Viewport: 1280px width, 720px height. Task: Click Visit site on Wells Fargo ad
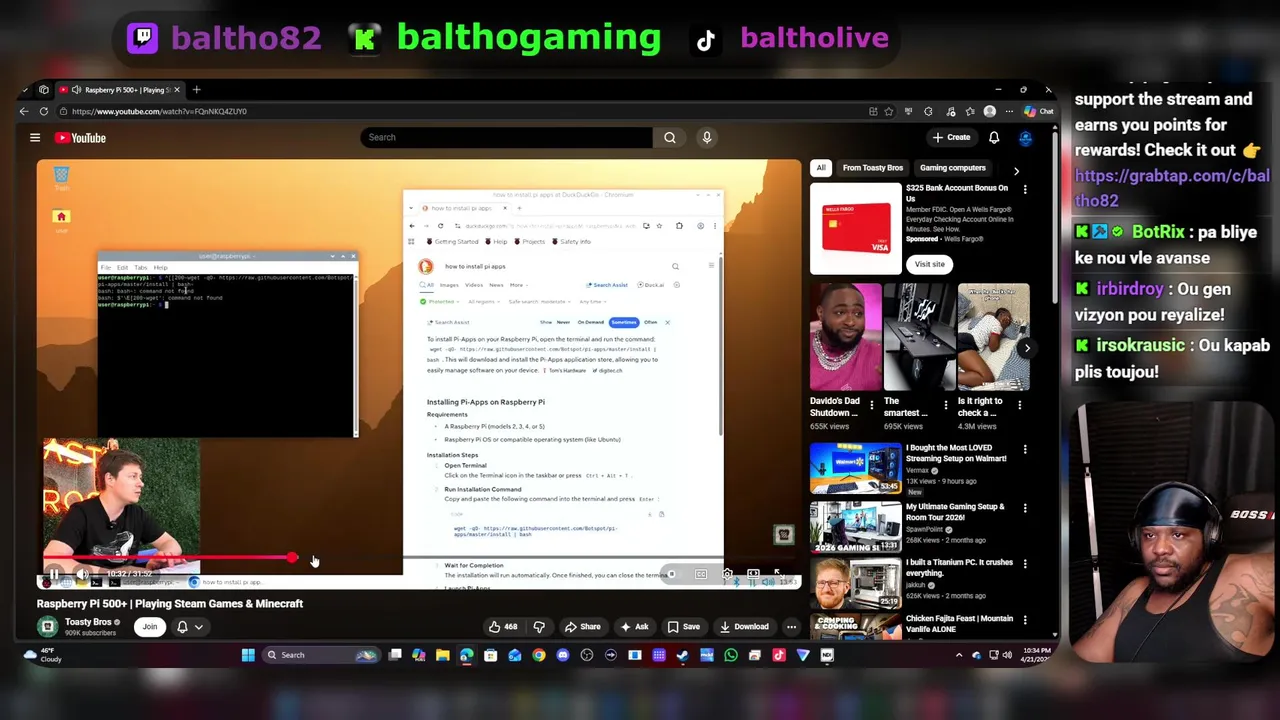pyautogui.click(x=929, y=264)
